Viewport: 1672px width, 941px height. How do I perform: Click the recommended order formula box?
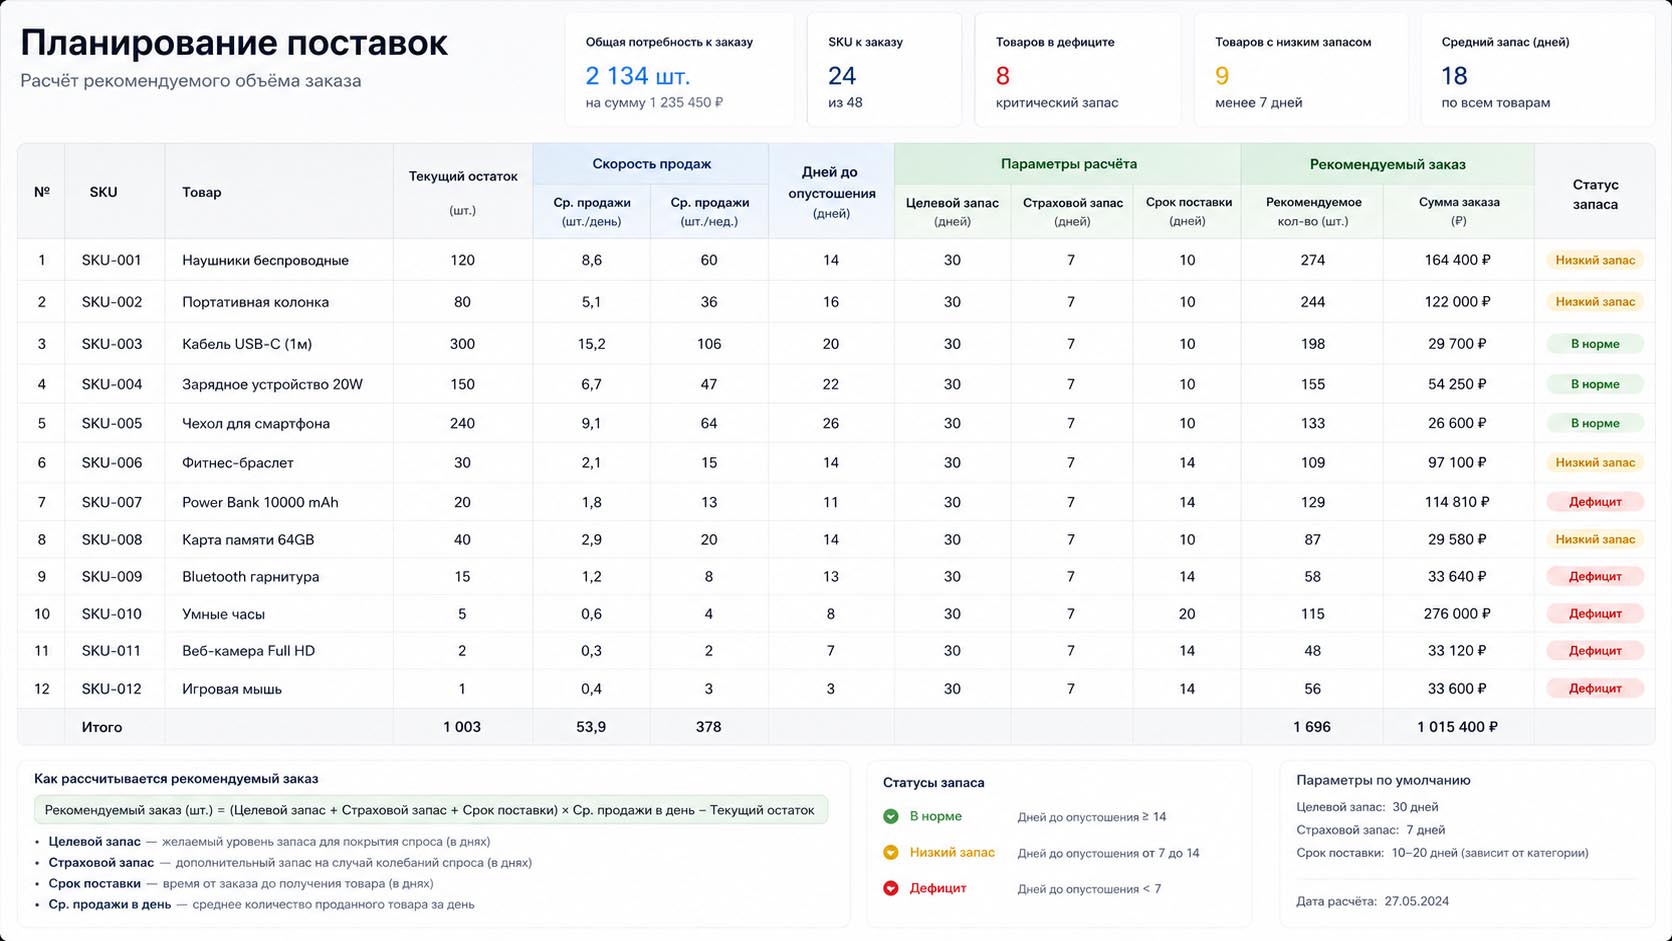[x=431, y=810]
